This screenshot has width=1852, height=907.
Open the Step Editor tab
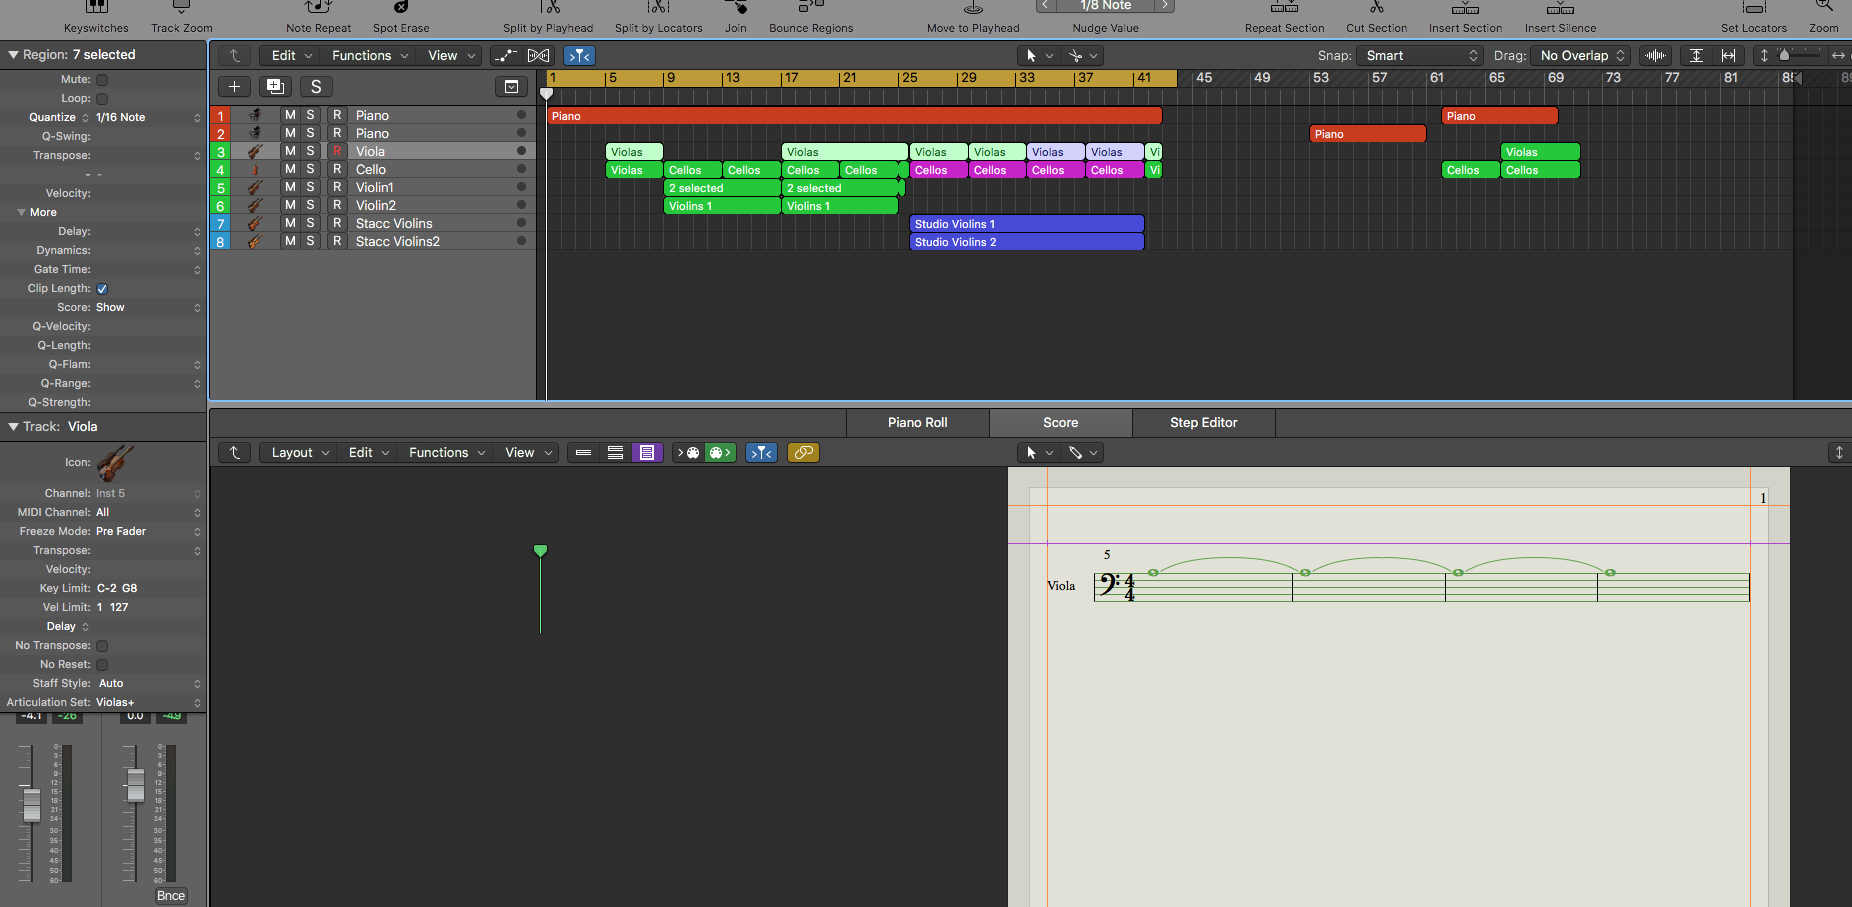tap(1203, 423)
